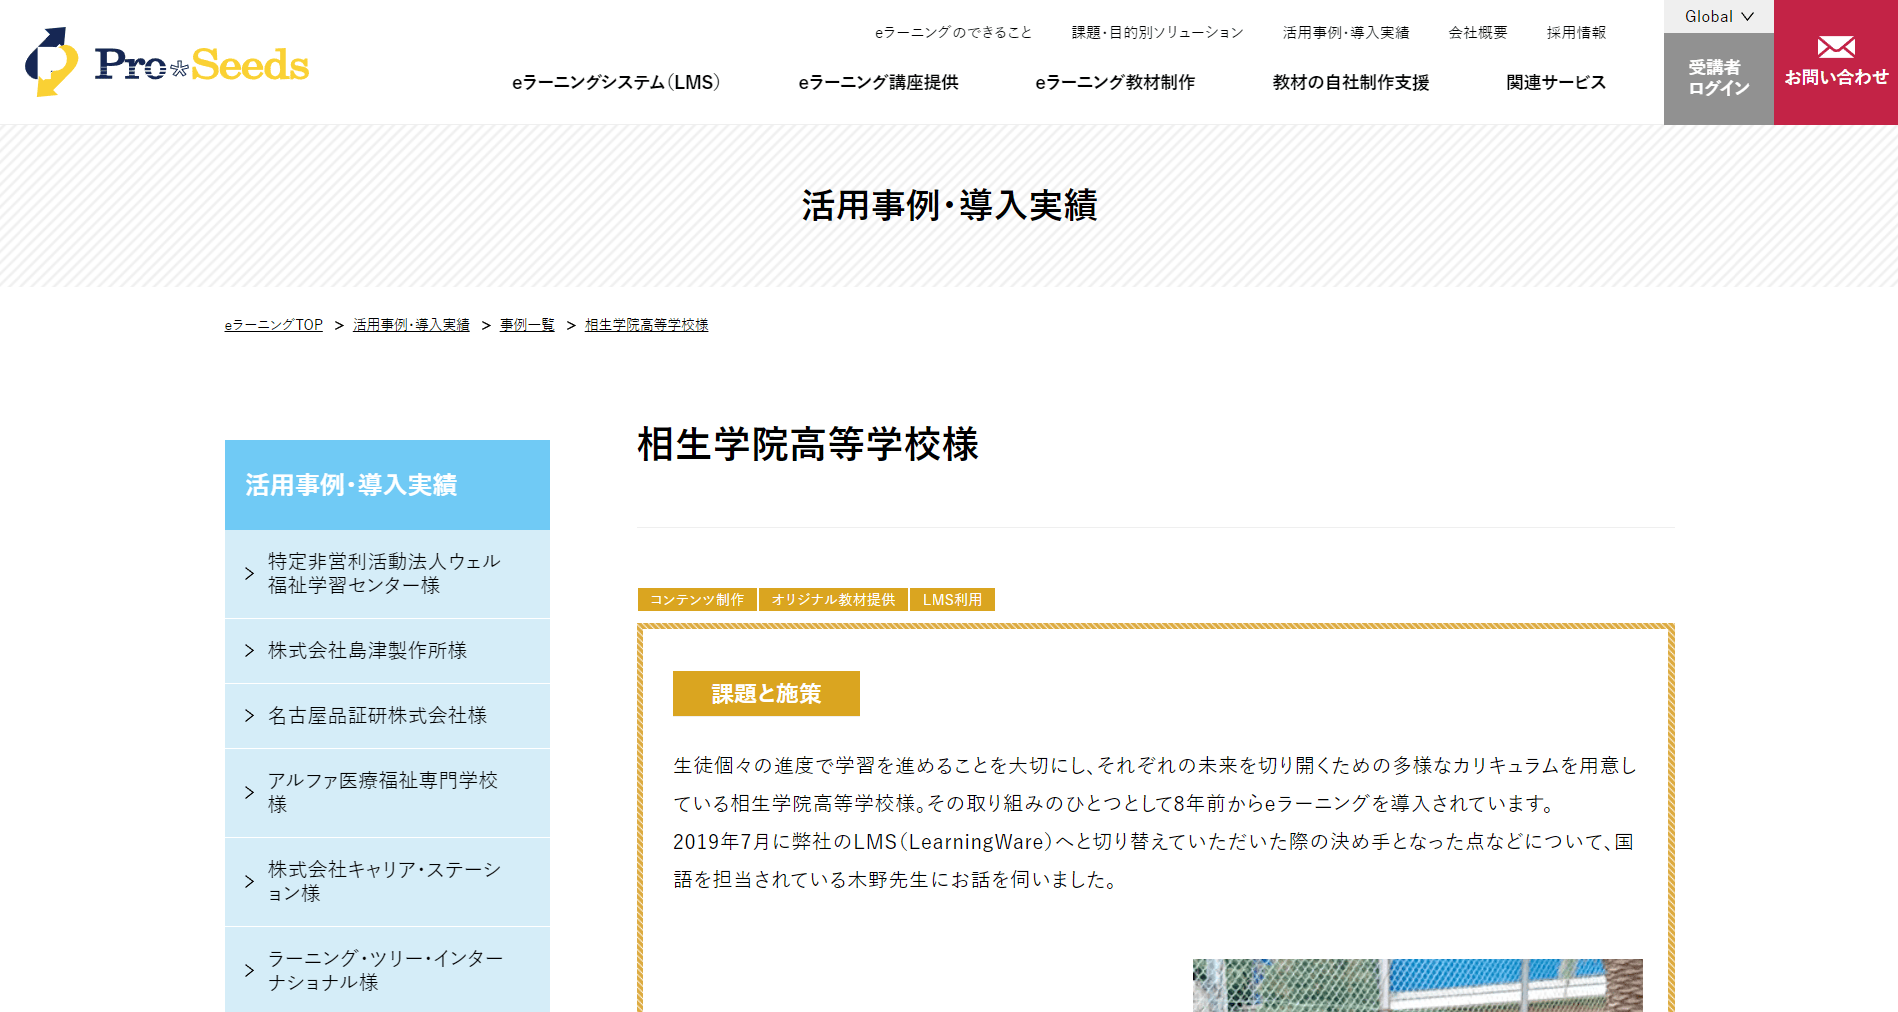Select 株式会社キャリア・ステーション様 in sidebar
Viewport: 1898px width, 1012px height.
(387, 881)
